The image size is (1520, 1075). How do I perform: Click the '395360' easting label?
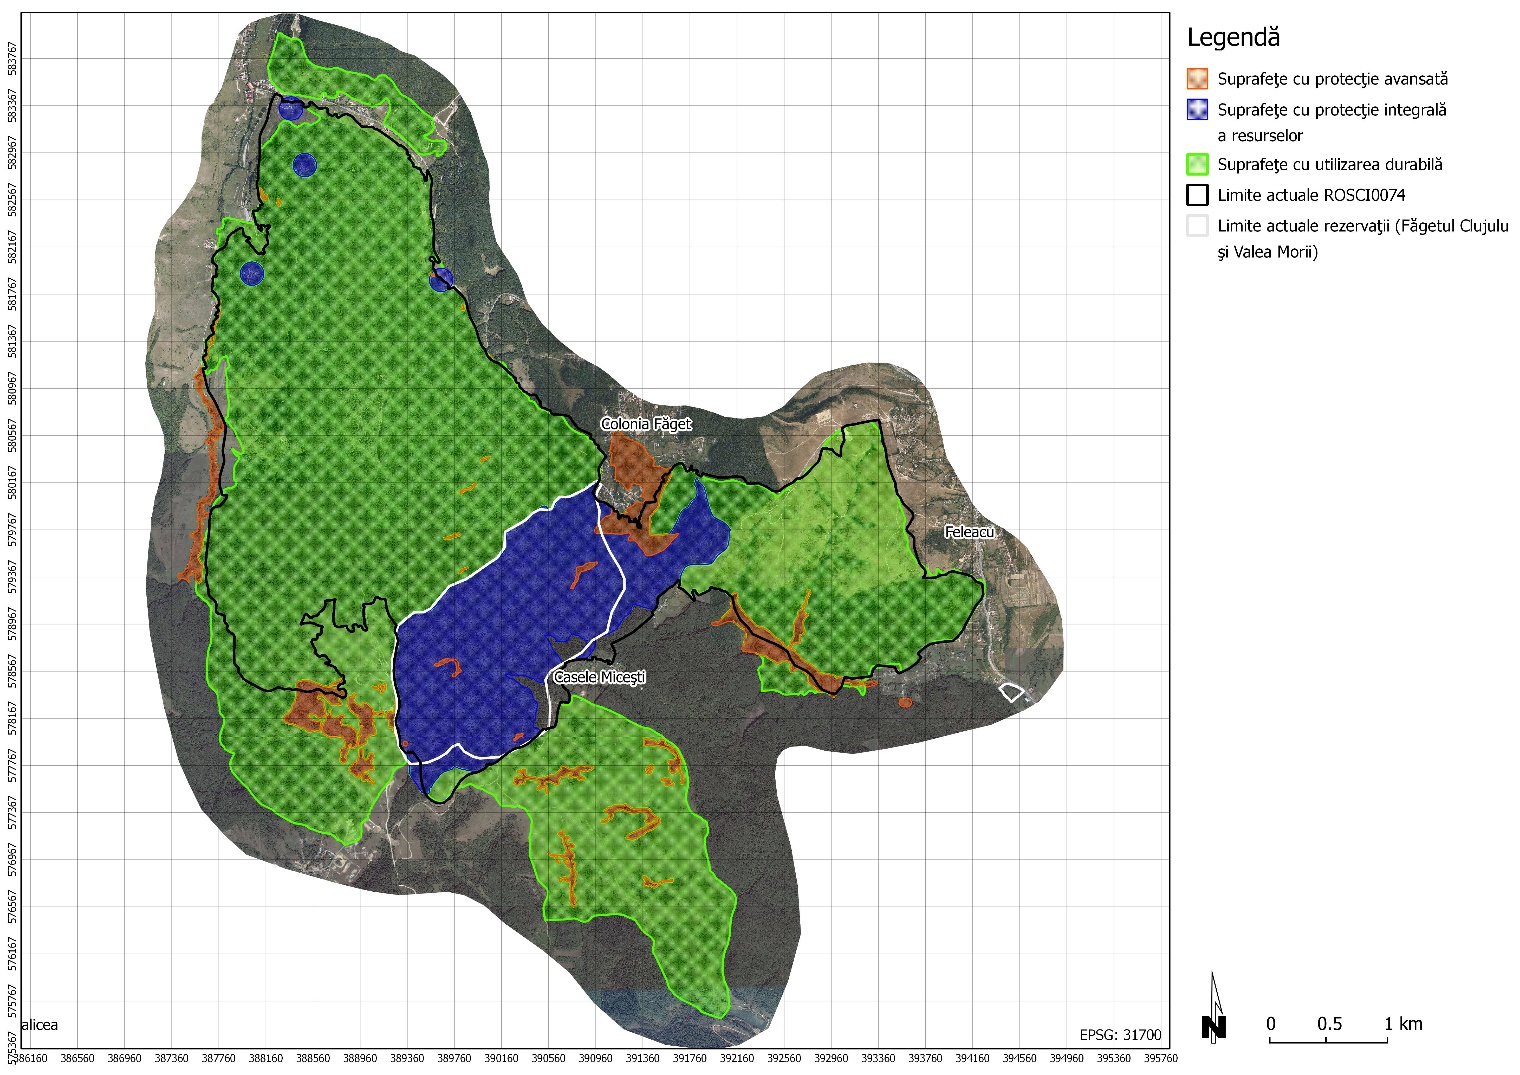pyautogui.click(x=1114, y=1057)
